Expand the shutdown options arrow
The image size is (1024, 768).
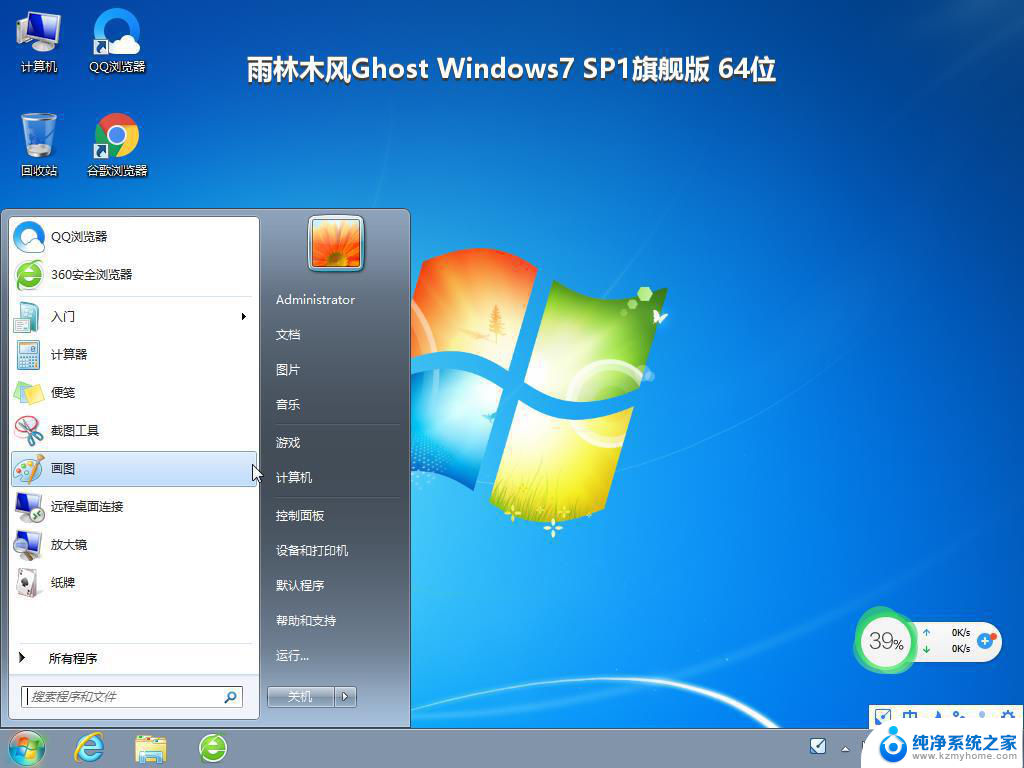click(x=345, y=697)
